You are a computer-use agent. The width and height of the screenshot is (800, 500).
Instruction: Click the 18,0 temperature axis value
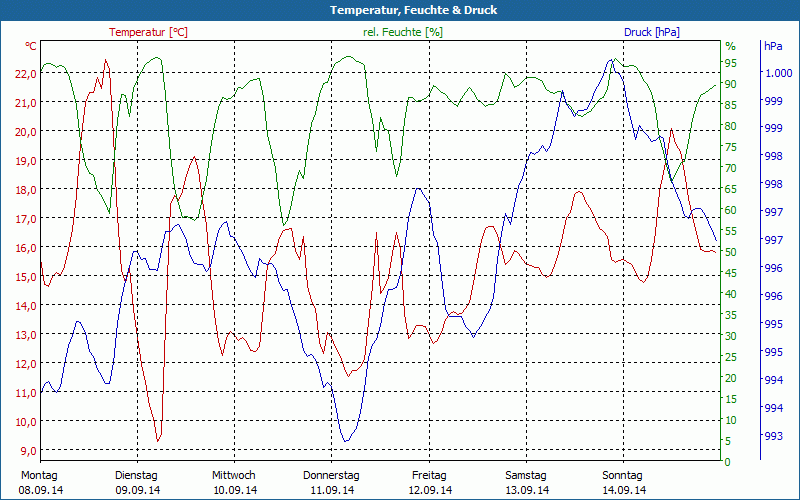pos(26,190)
